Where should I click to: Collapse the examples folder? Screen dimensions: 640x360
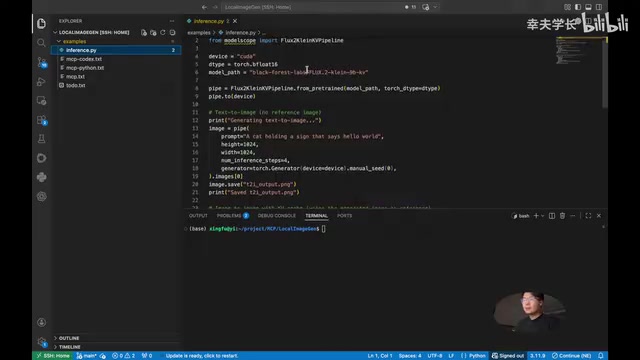(x=74, y=41)
